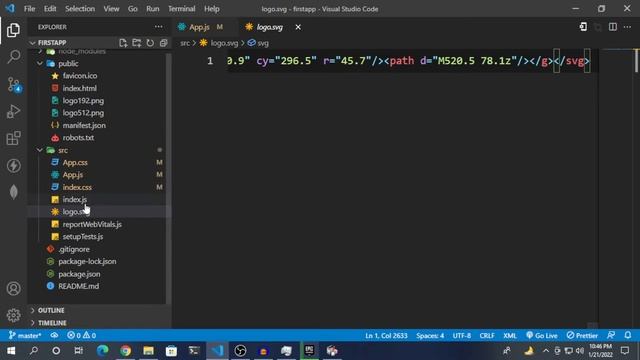Click the master branch indicator in status bar
Image resolution: width=640 pixels, height=360 pixels.
pyautogui.click(x=25, y=336)
